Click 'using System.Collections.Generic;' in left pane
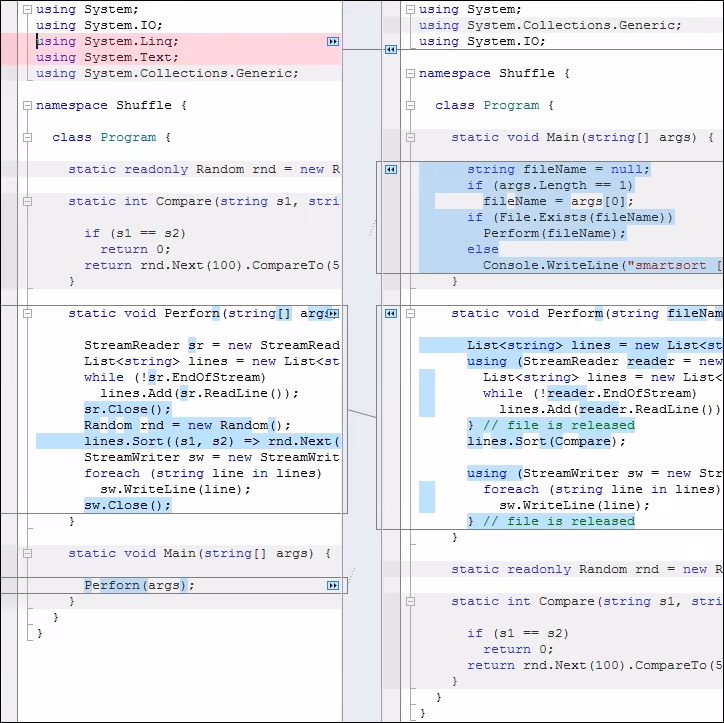724x723 pixels. 167,73
